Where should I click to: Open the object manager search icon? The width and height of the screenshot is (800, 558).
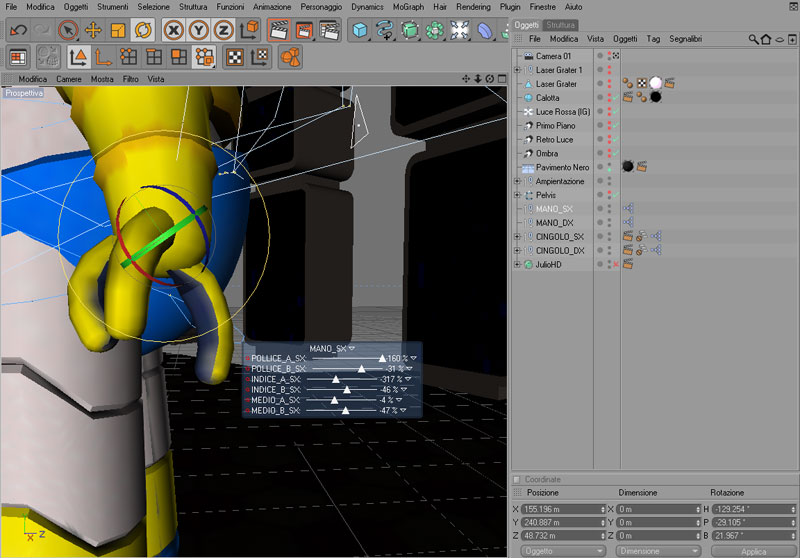(x=753, y=39)
